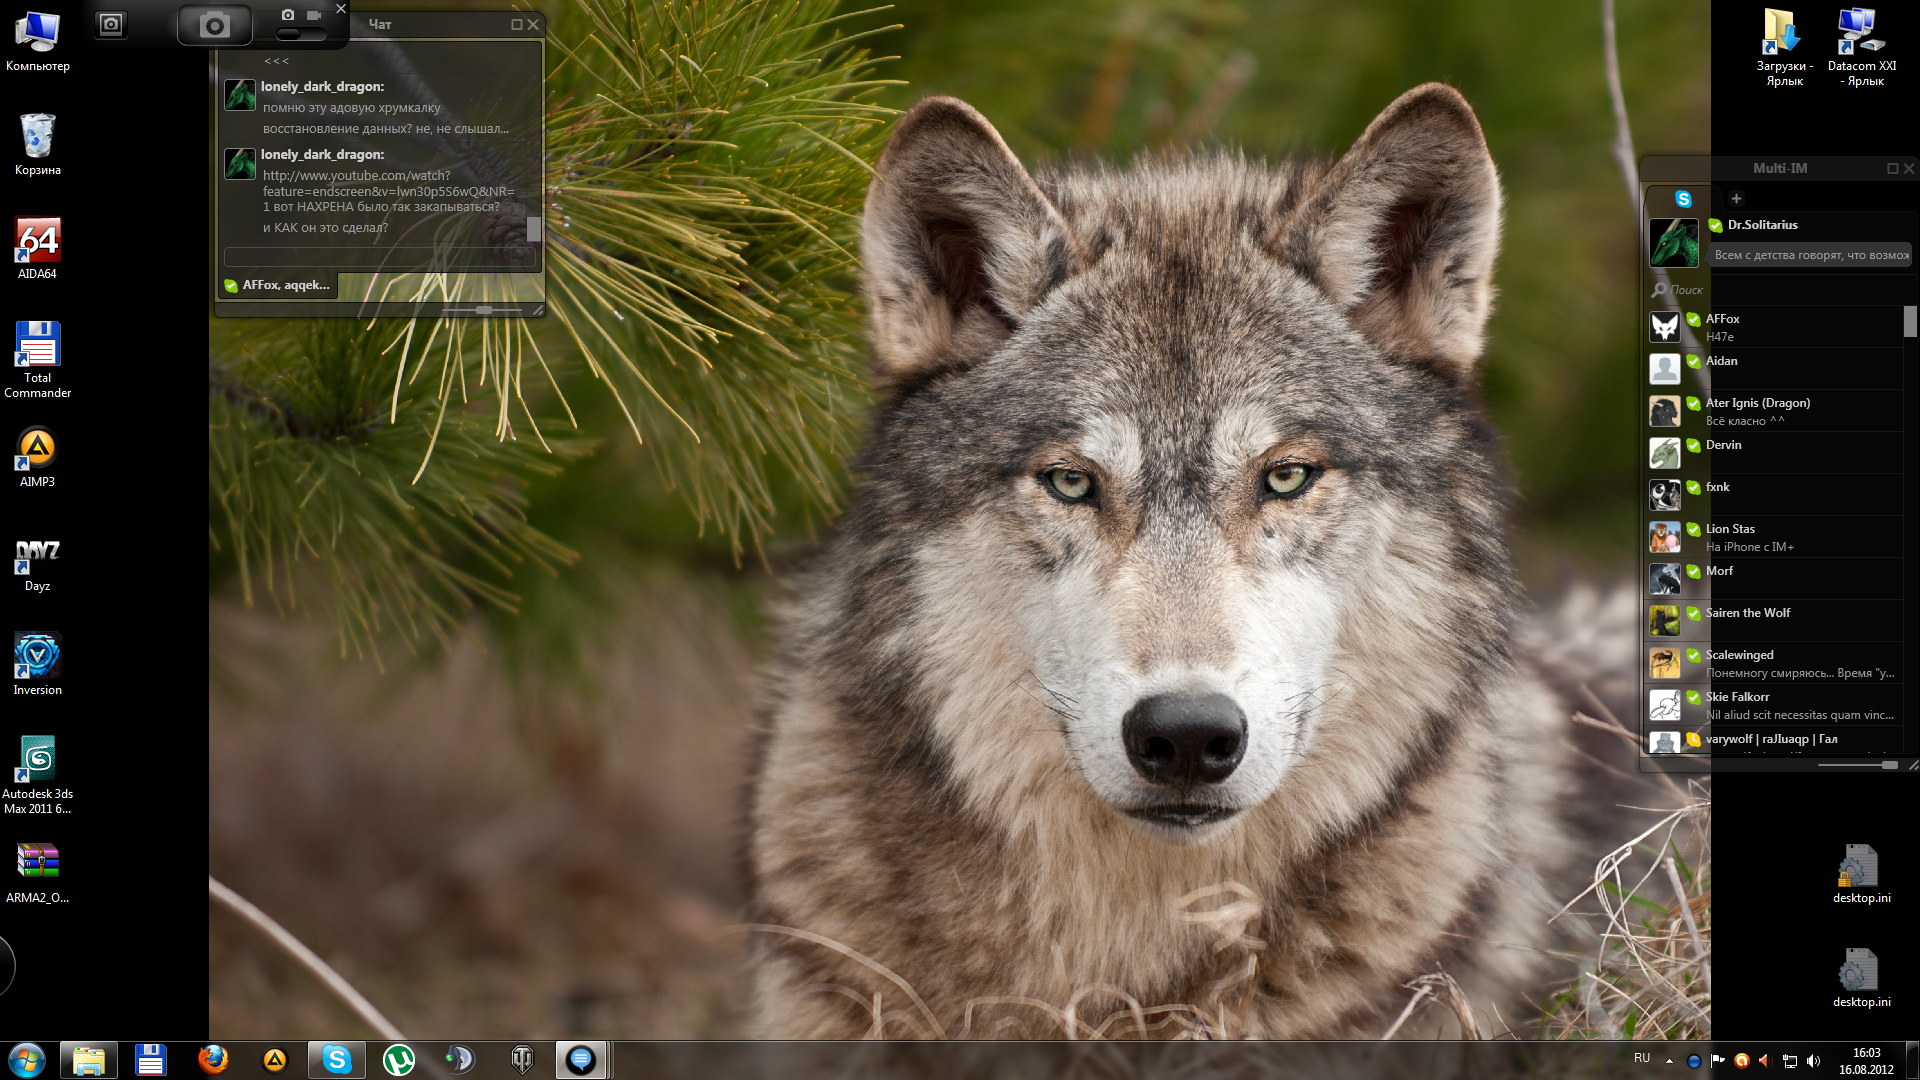The image size is (1920, 1080).
Task: Expand earlier messages with <<< button
Action: [x=276, y=61]
